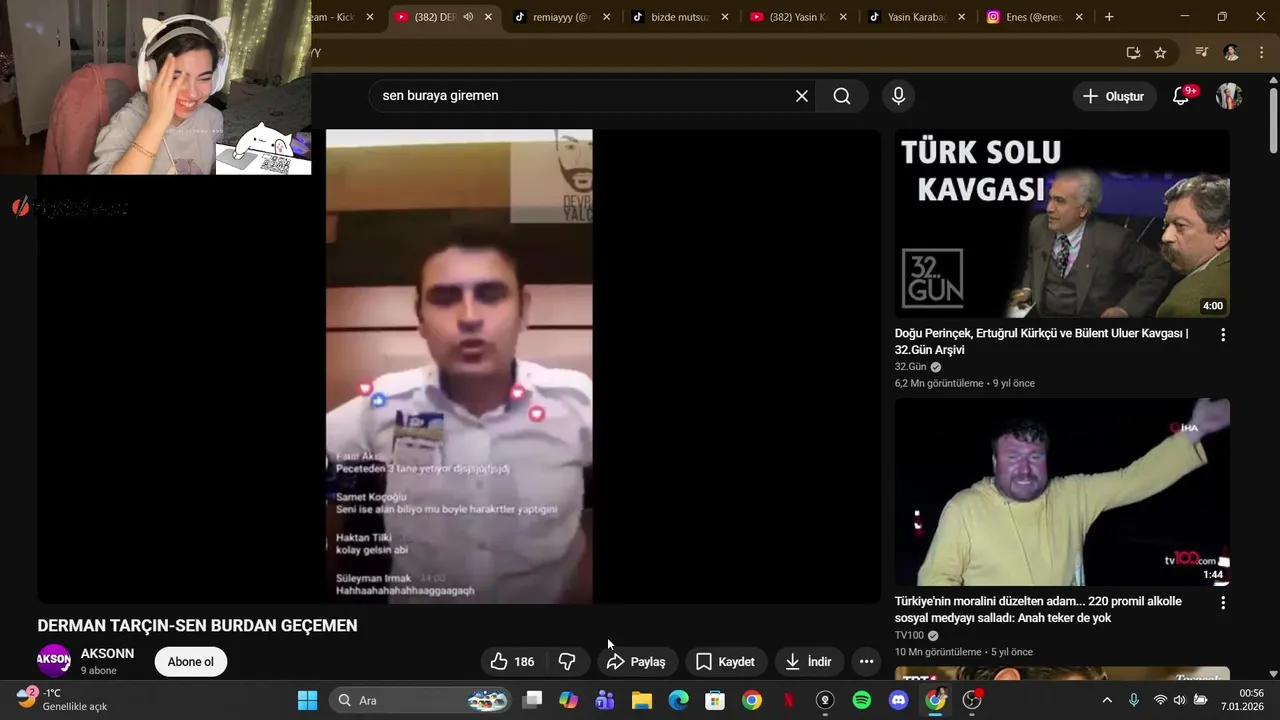Click install app icon in address bar
This screenshot has width=1280, height=720.
[1133, 53]
